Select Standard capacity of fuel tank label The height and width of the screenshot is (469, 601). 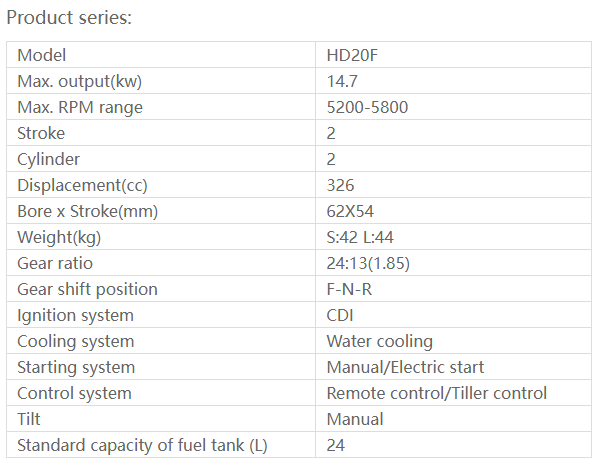click(142, 445)
